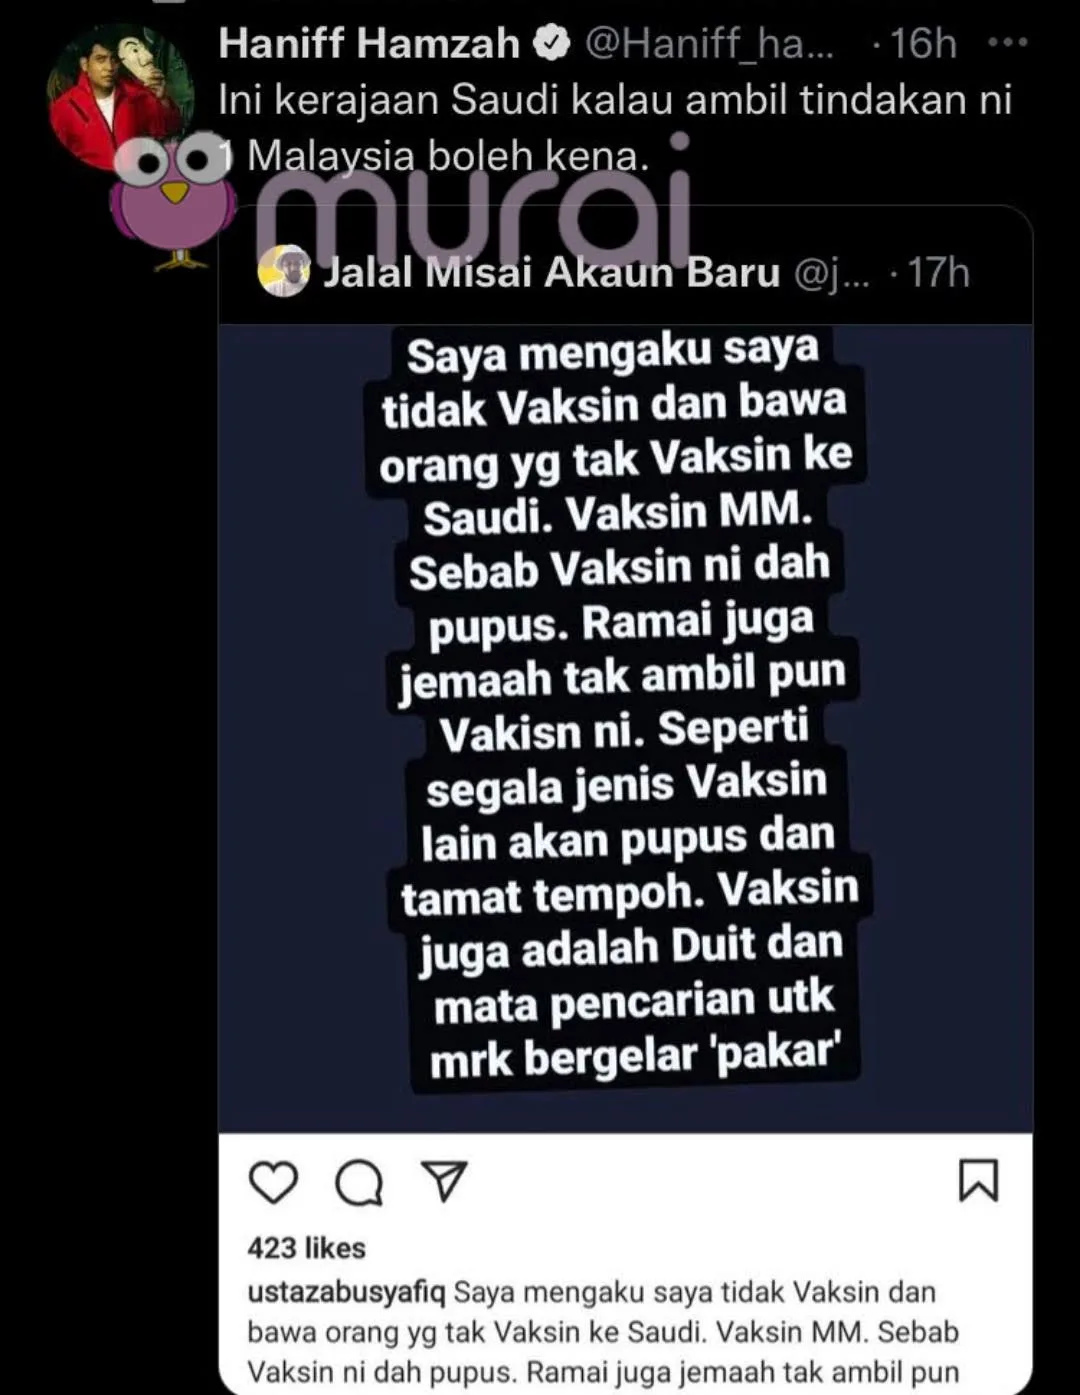Viewport: 1080px width, 1395px height.
Task: Tap the bookmark save icon
Action: [x=978, y=1180]
